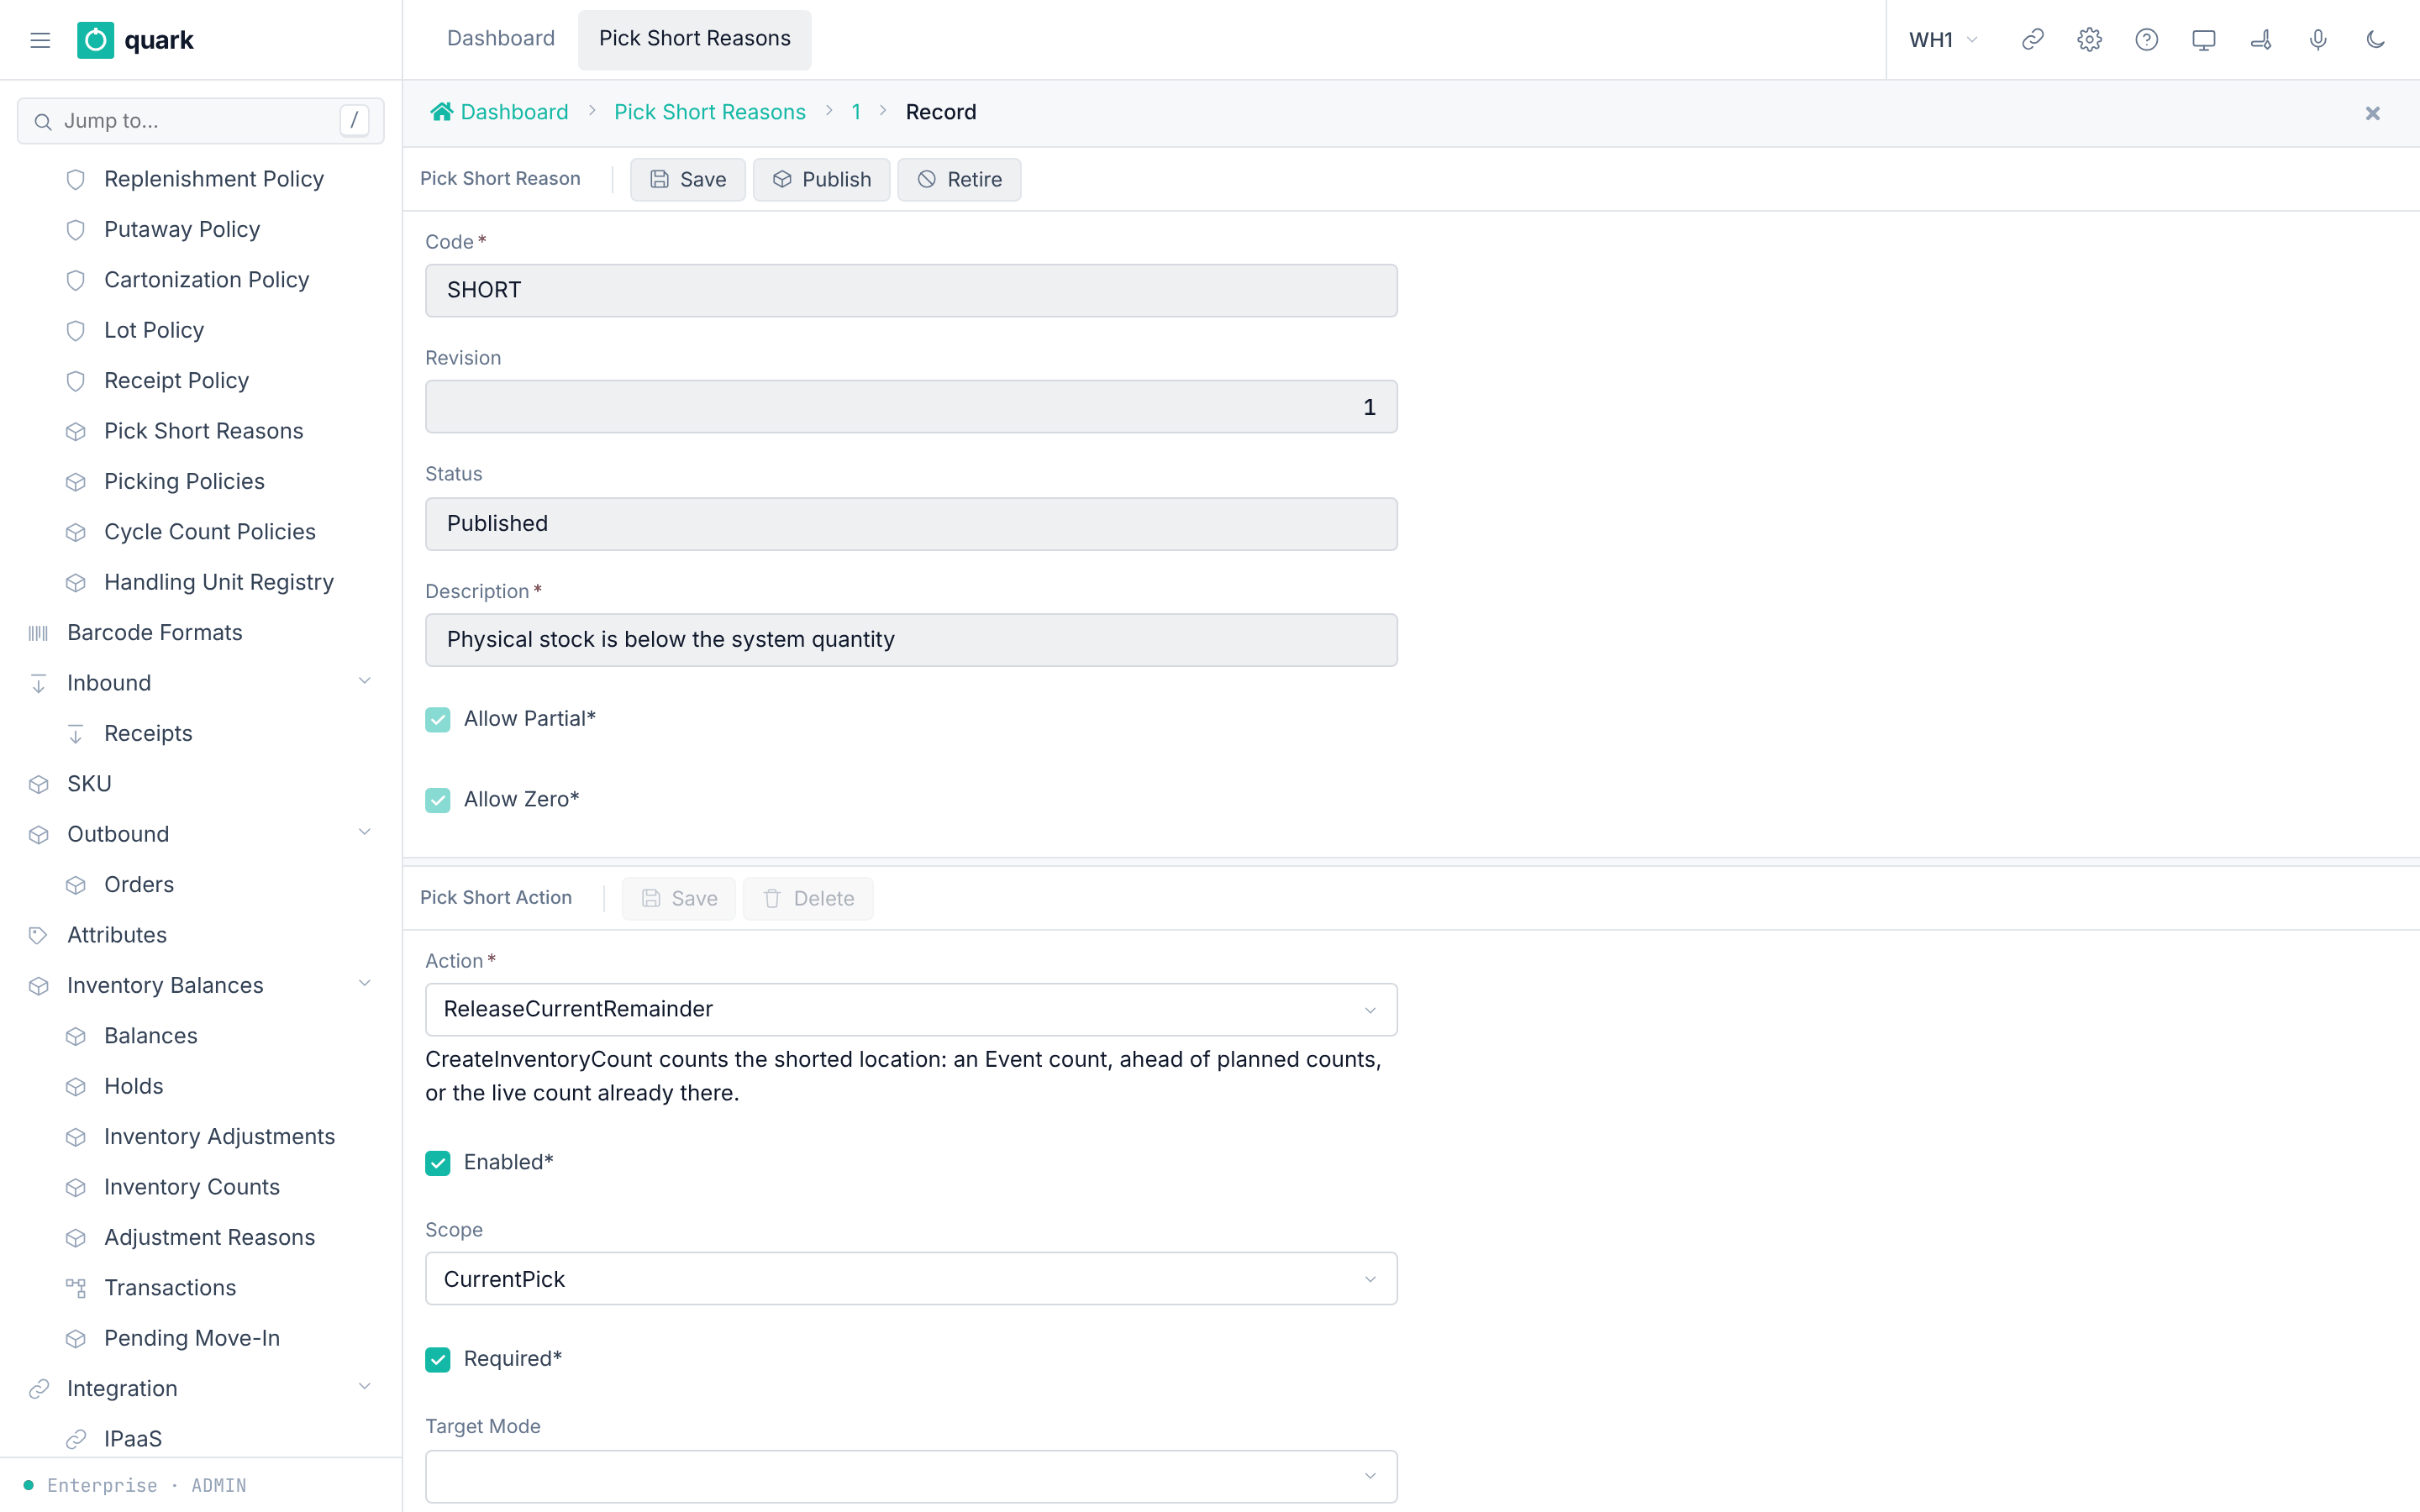Activate the microphone icon
This screenshot has width=2420, height=1512.
click(2318, 40)
